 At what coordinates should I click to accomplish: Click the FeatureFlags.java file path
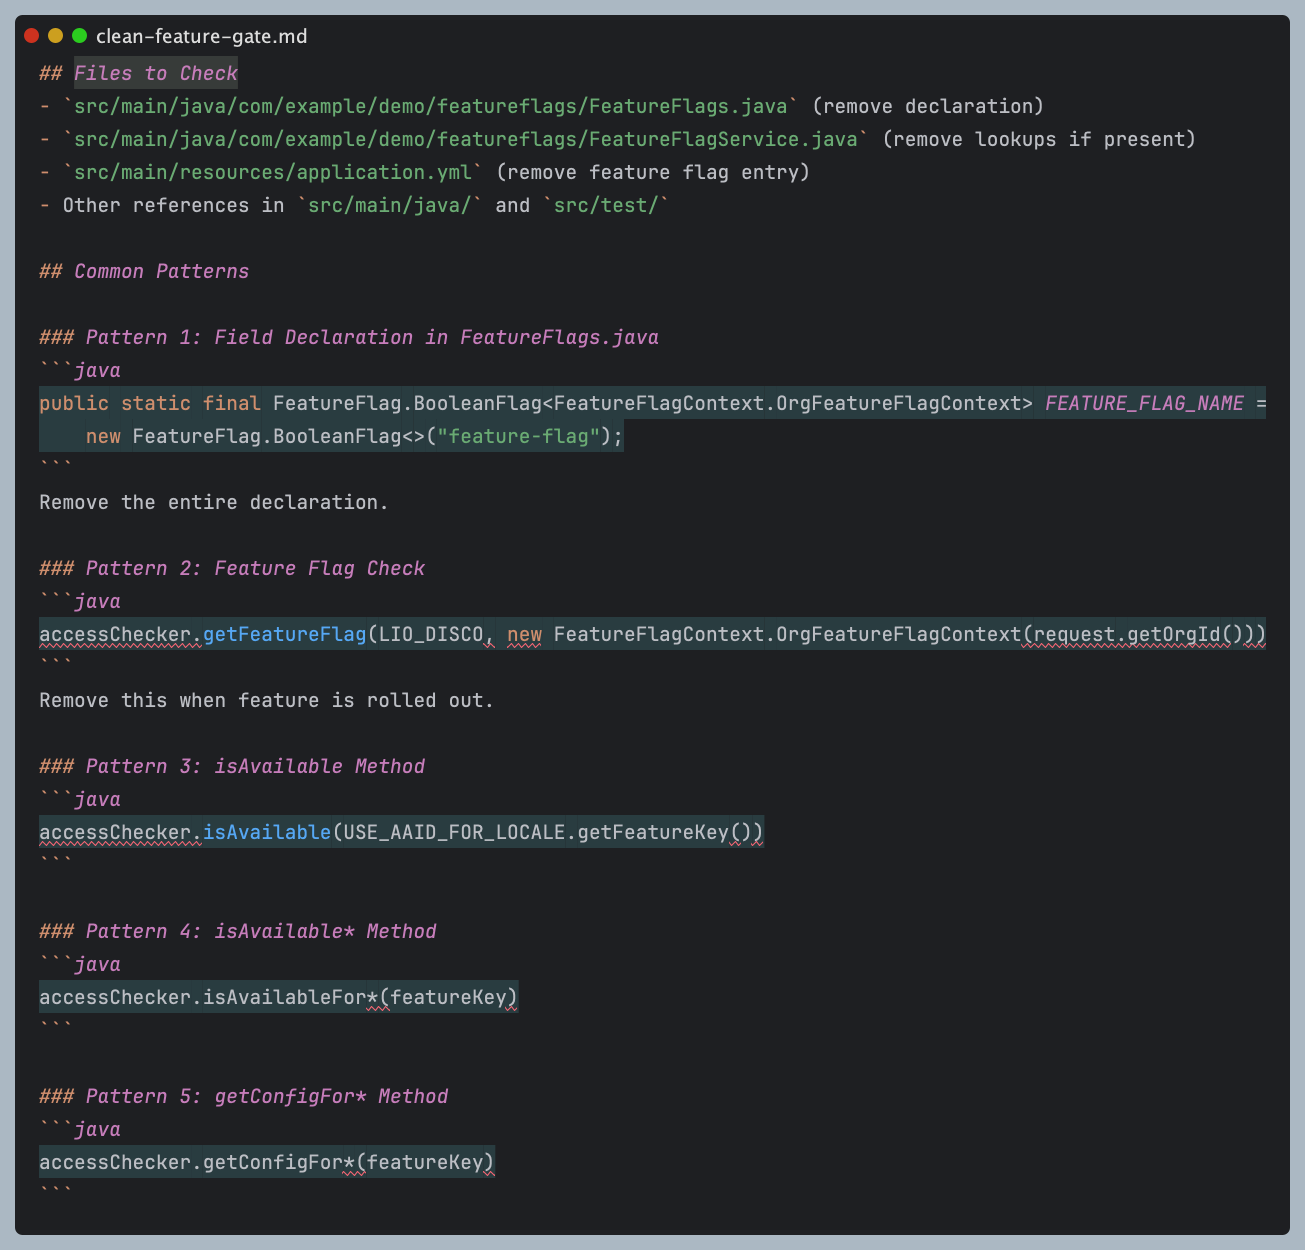point(430,106)
